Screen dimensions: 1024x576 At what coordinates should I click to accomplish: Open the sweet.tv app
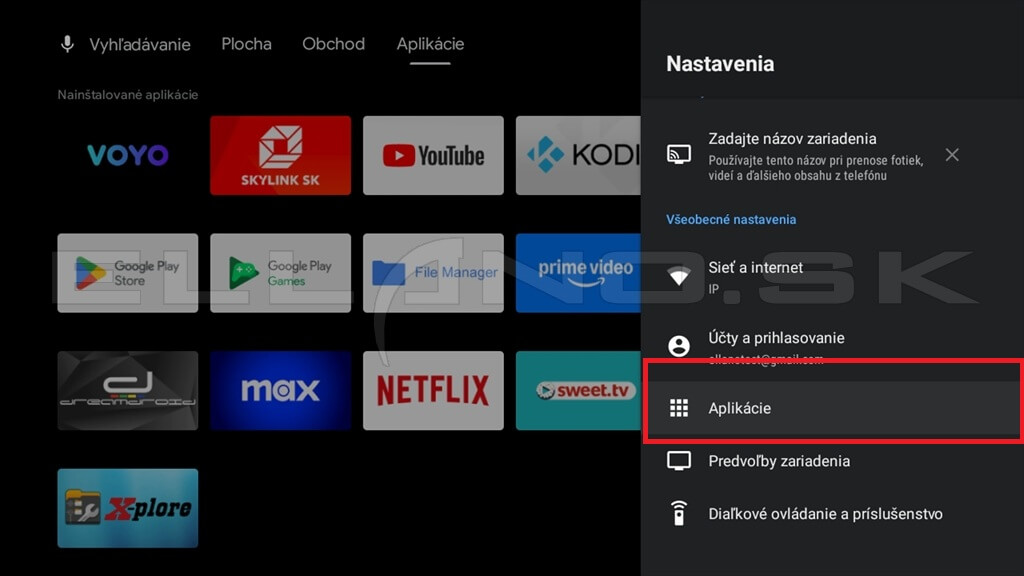pos(578,391)
